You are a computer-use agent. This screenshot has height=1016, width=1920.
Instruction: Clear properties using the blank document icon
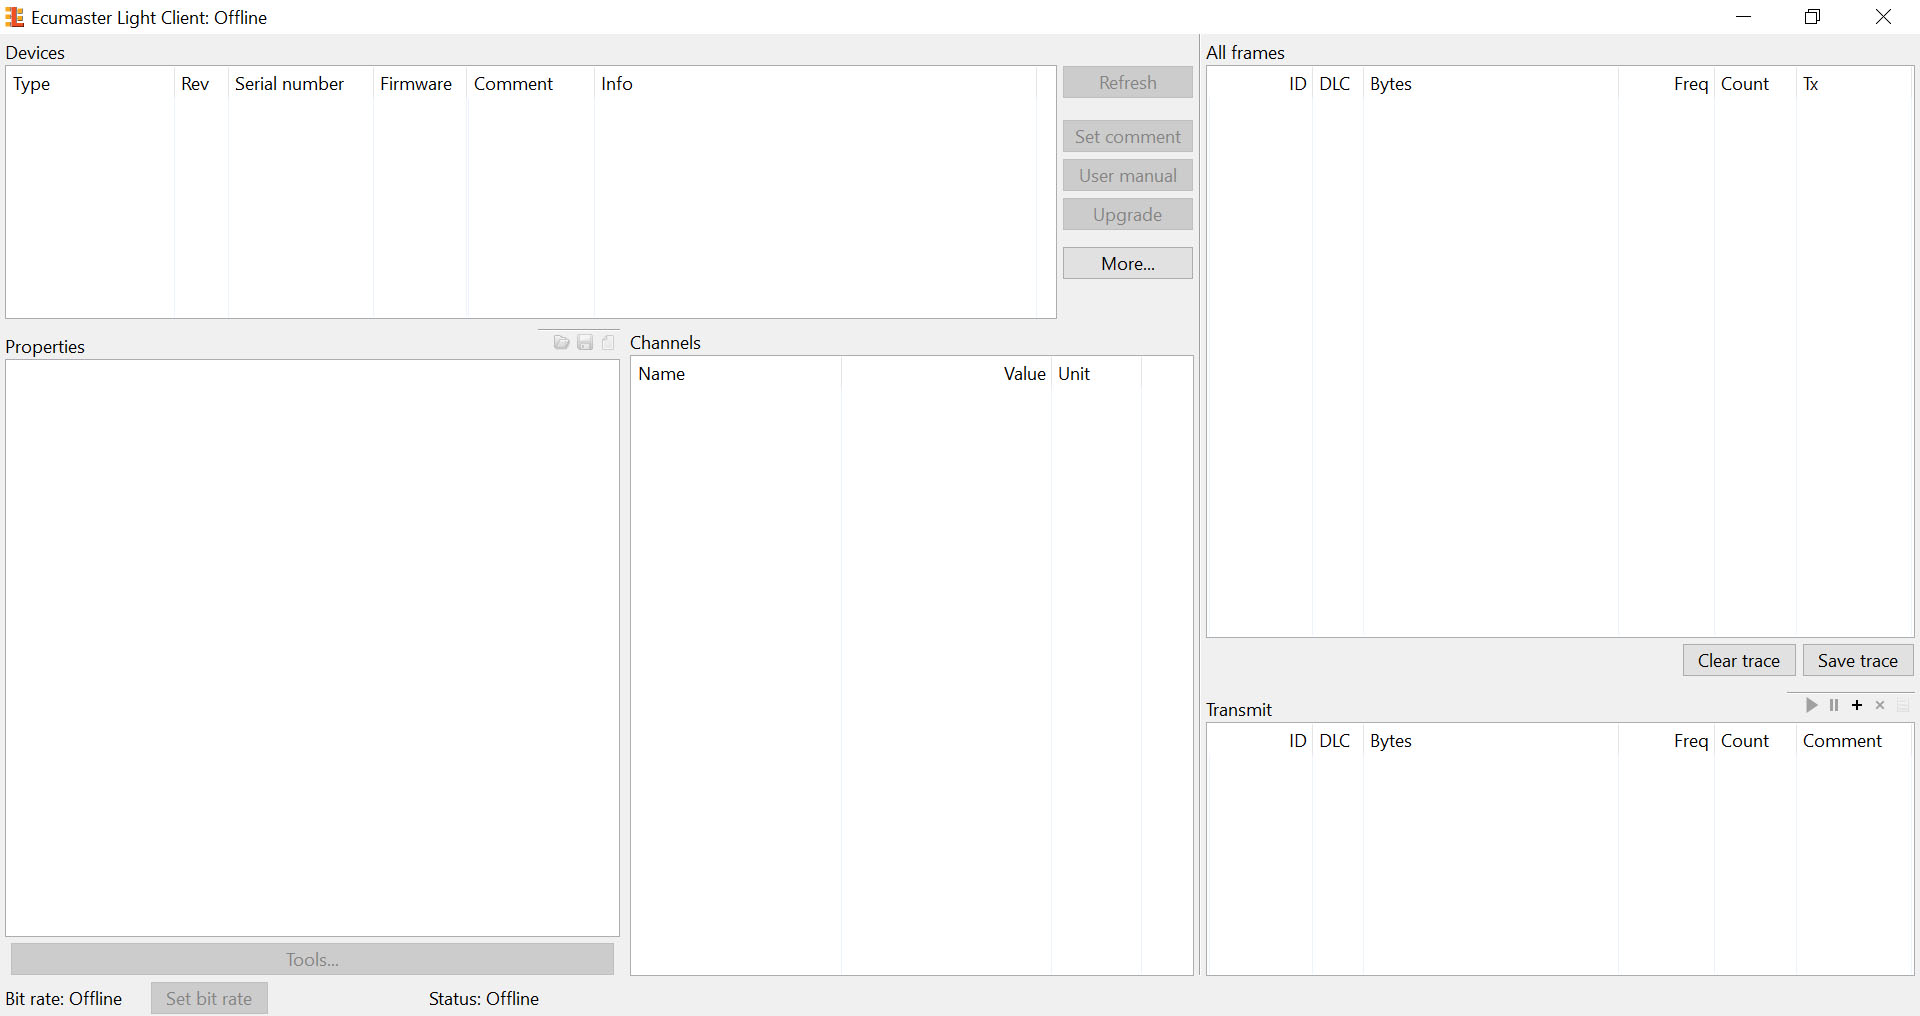click(x=607, y=342)
